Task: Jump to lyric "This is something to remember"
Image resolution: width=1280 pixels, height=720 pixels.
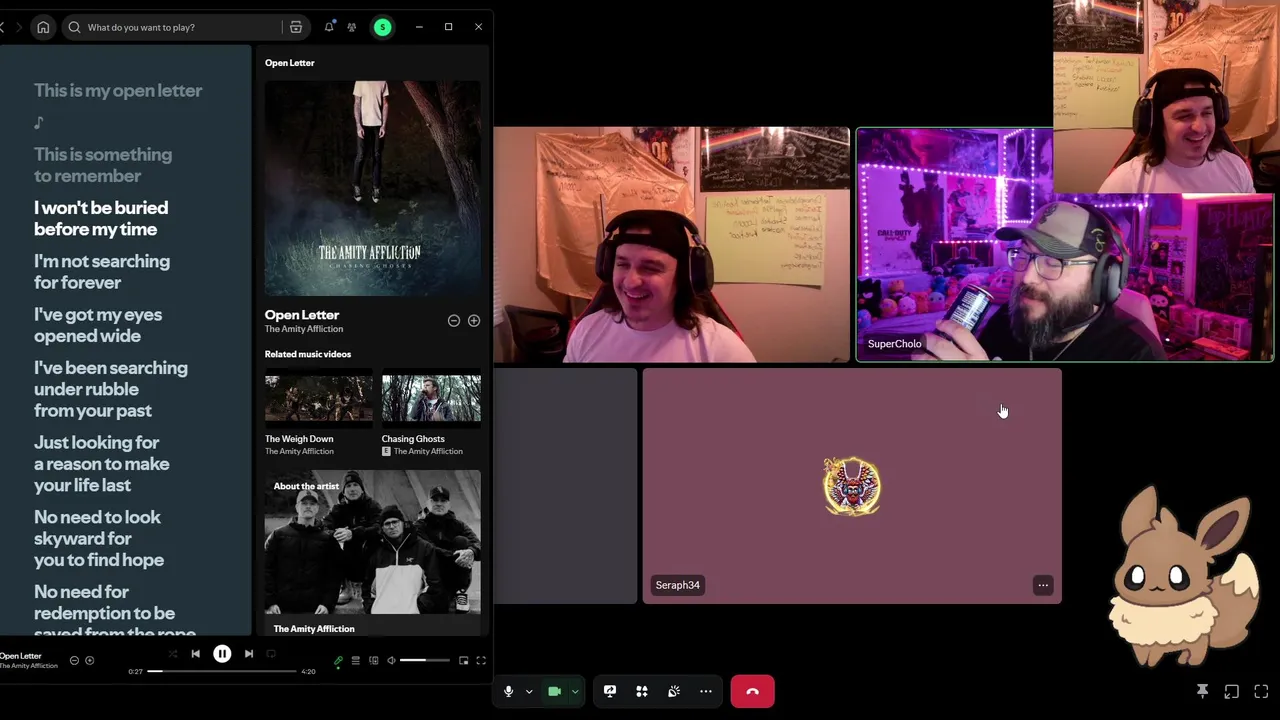Action: pyautogui.click(x=103, y=165)
